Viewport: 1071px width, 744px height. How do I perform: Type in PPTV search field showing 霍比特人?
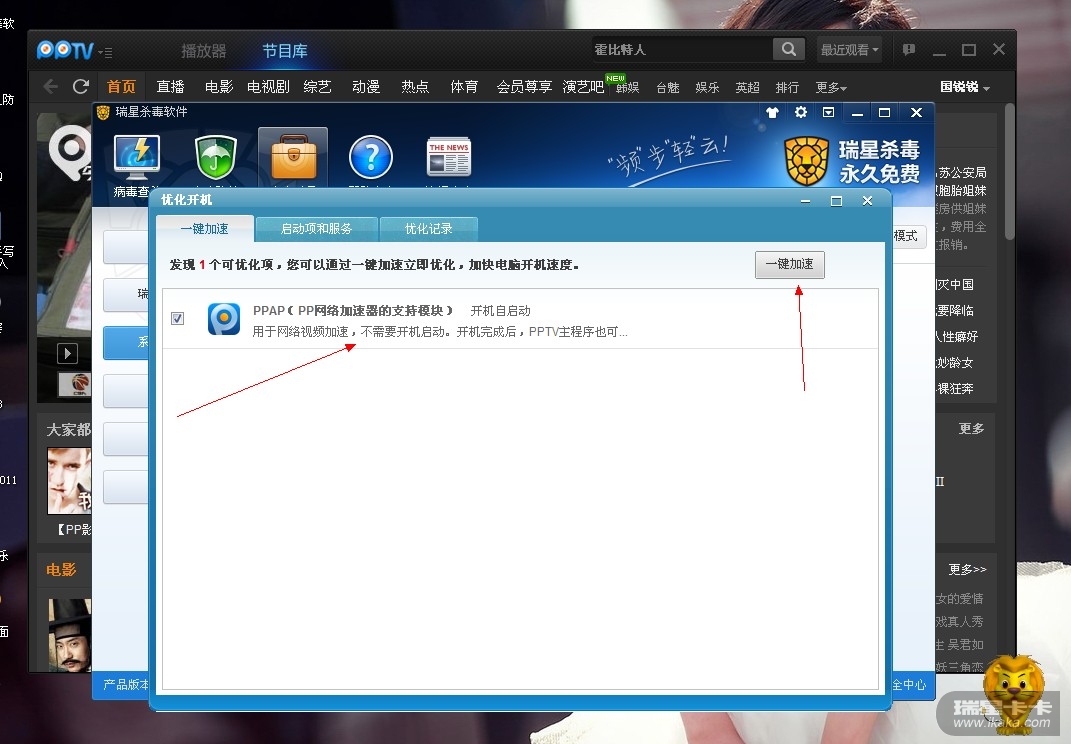682,49
